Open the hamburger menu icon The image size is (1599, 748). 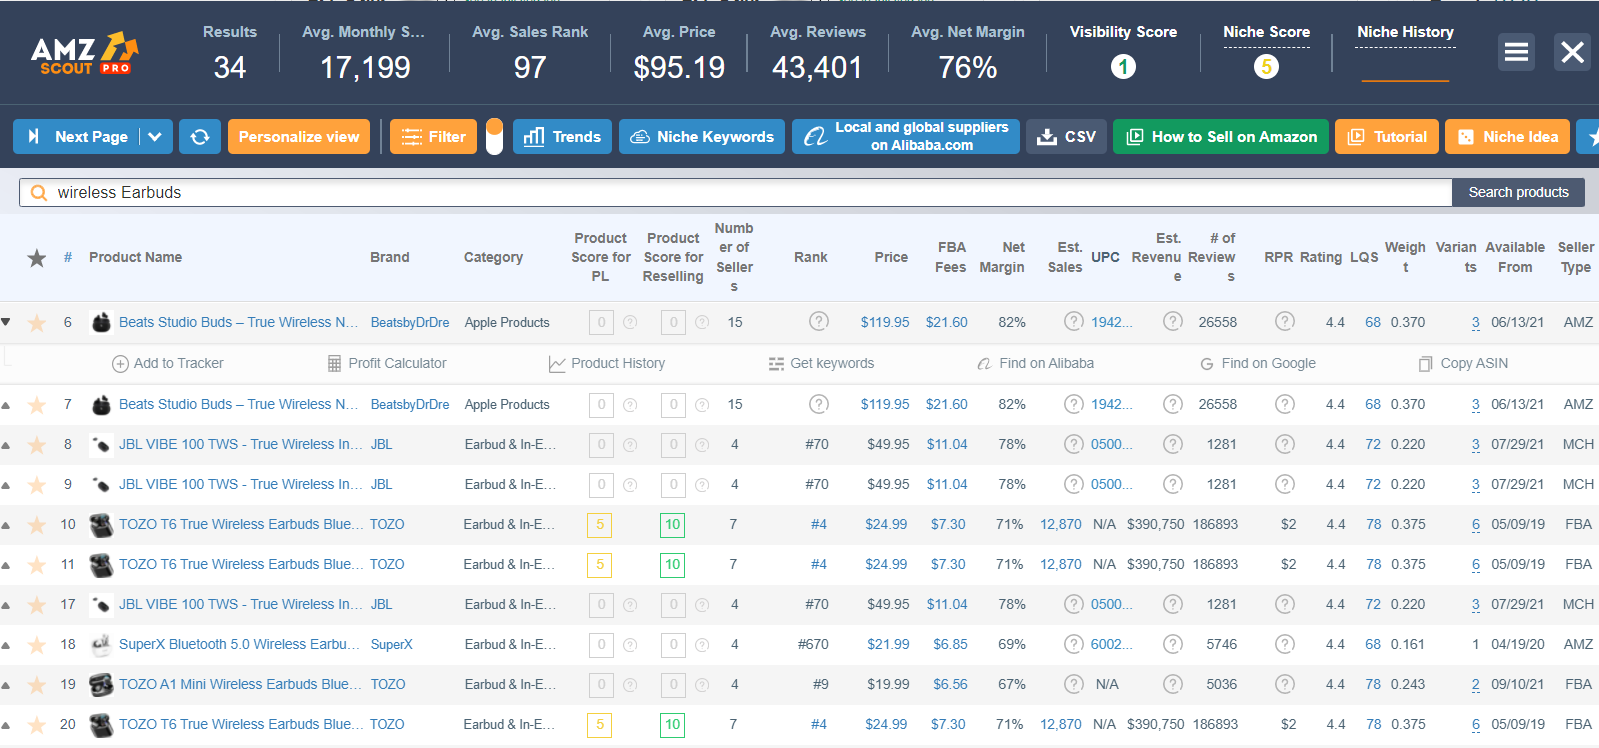coord(1516,52)
